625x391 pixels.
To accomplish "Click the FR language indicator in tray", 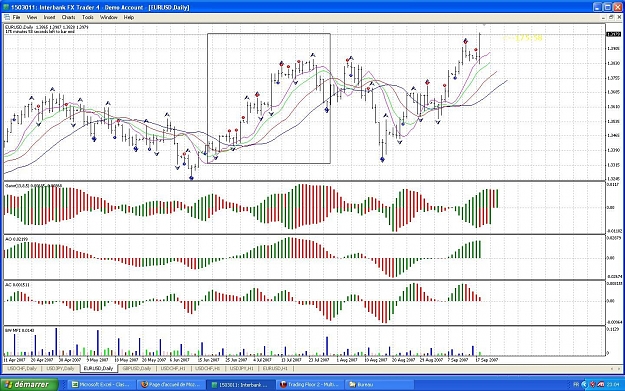I will point(576,385).
